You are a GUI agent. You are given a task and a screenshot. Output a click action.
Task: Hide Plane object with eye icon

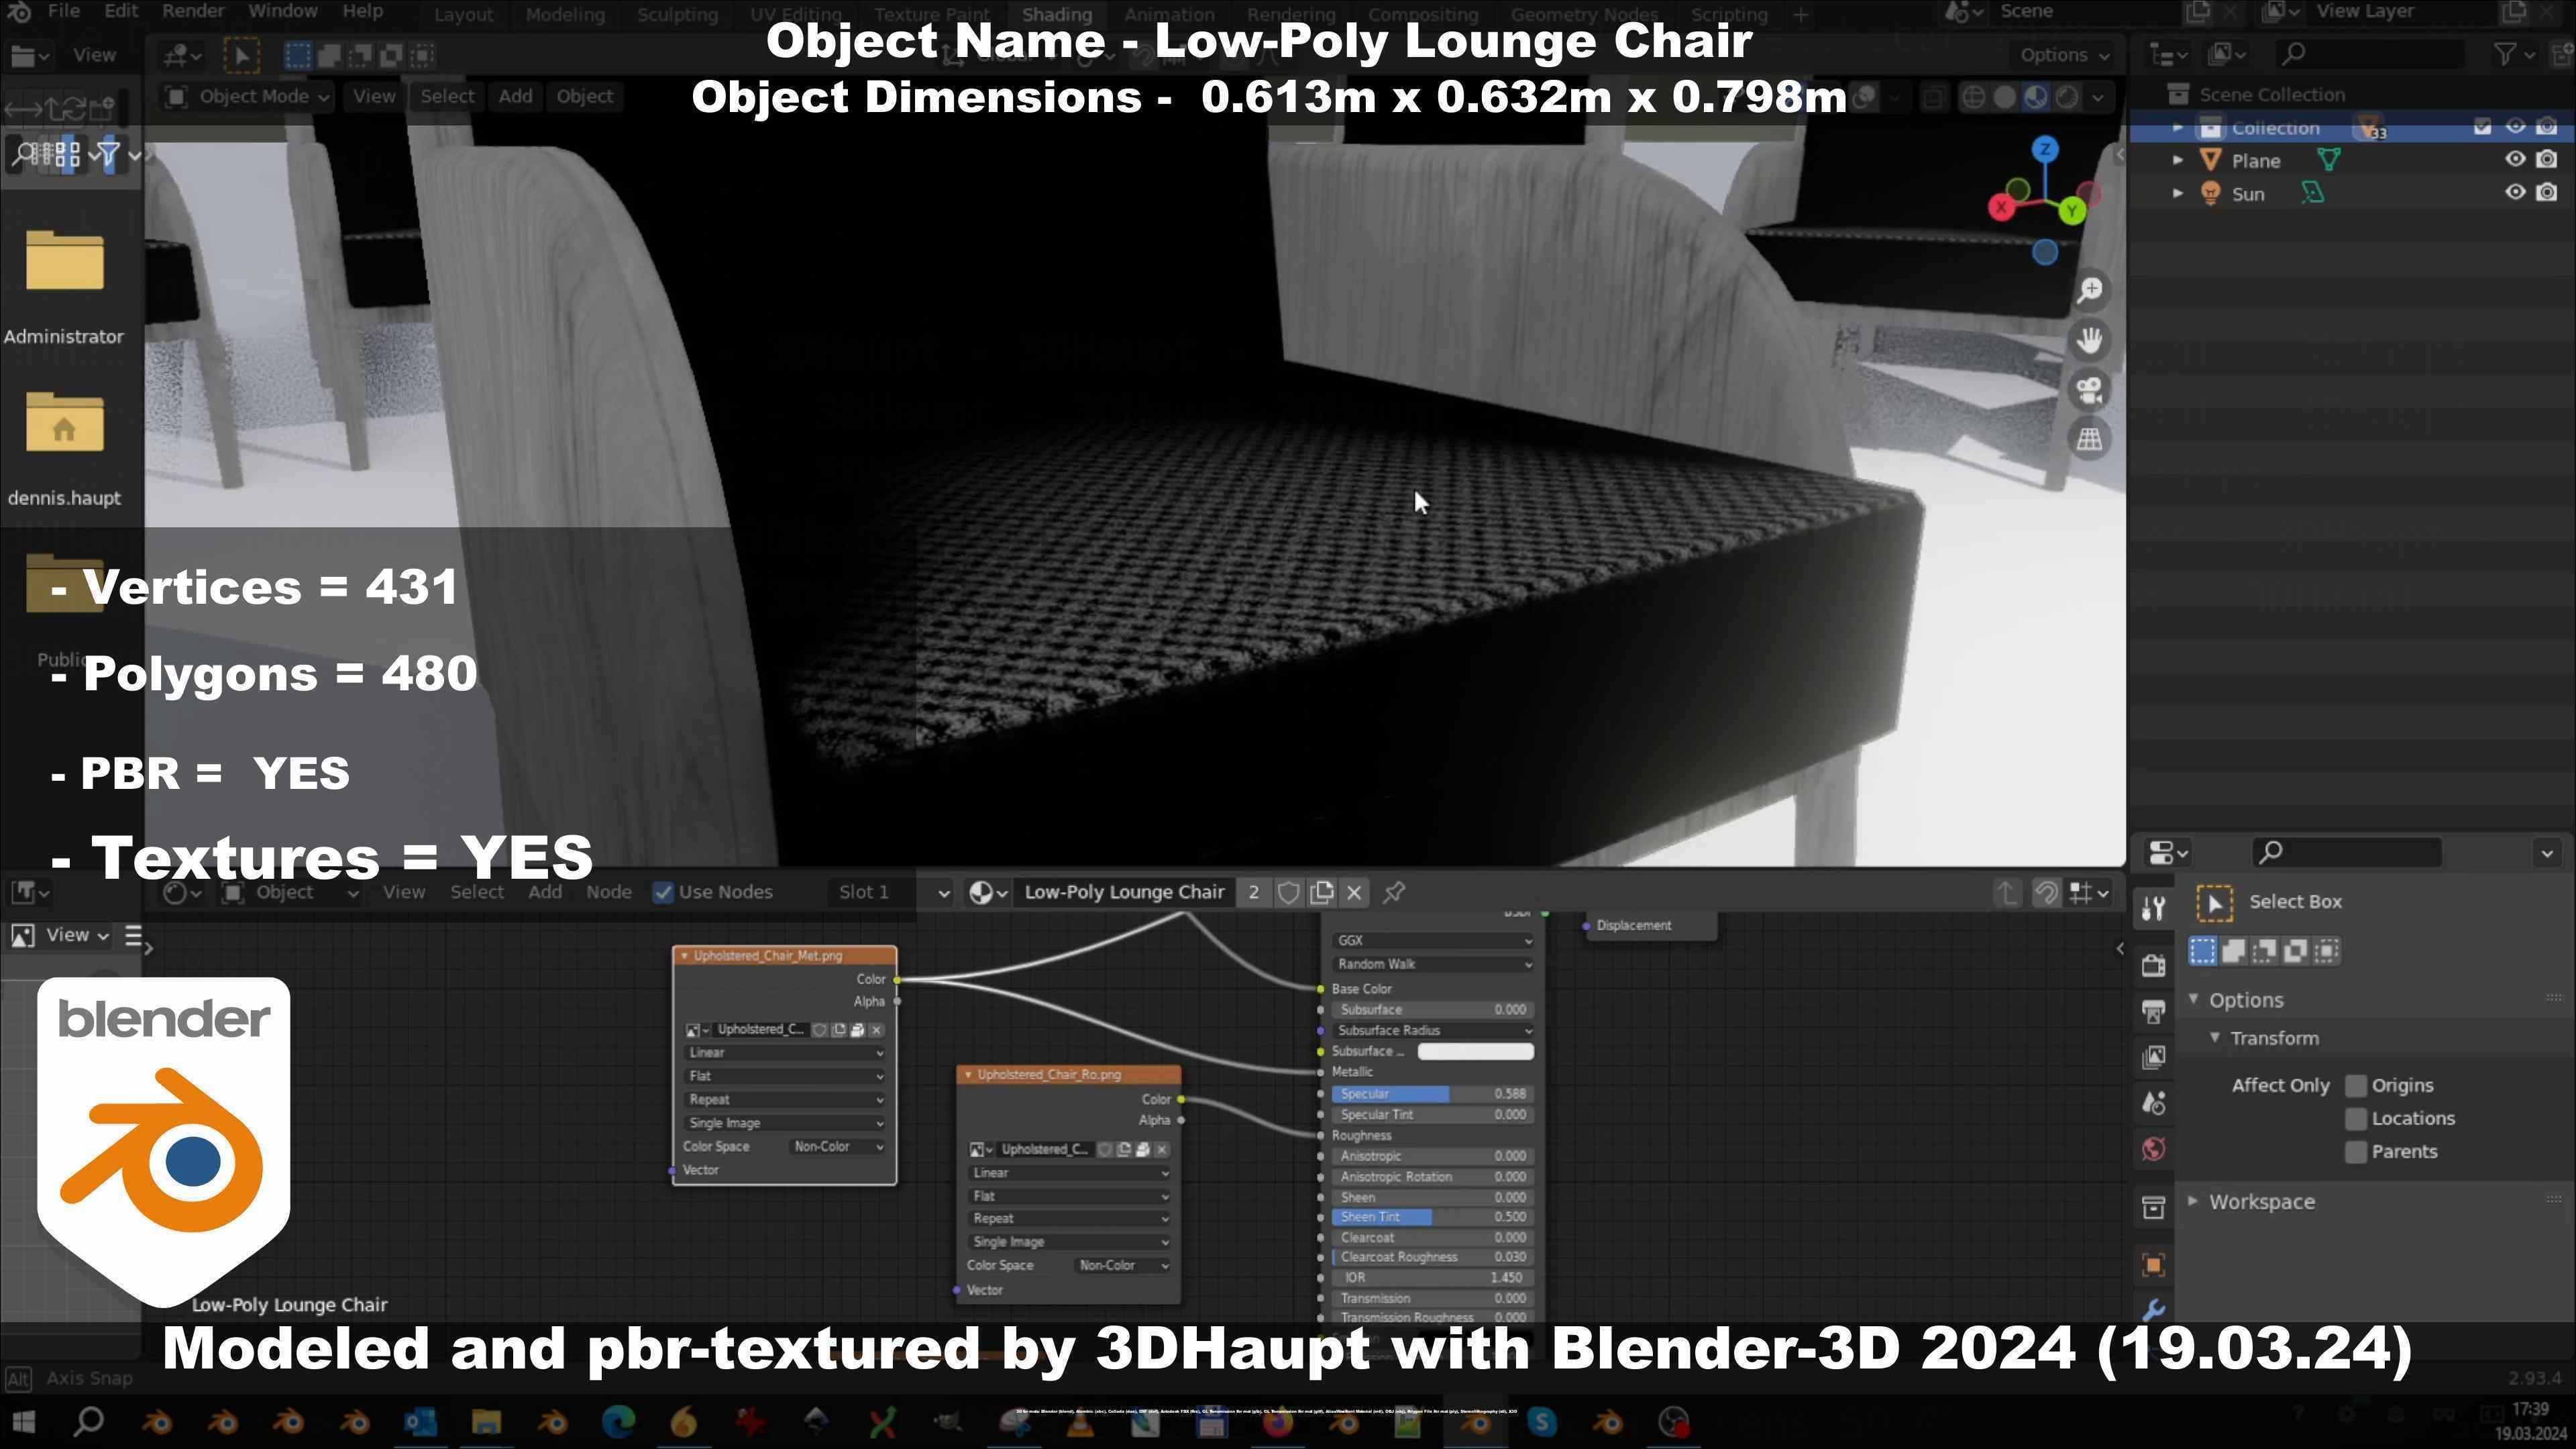[x=2515, y=160]
